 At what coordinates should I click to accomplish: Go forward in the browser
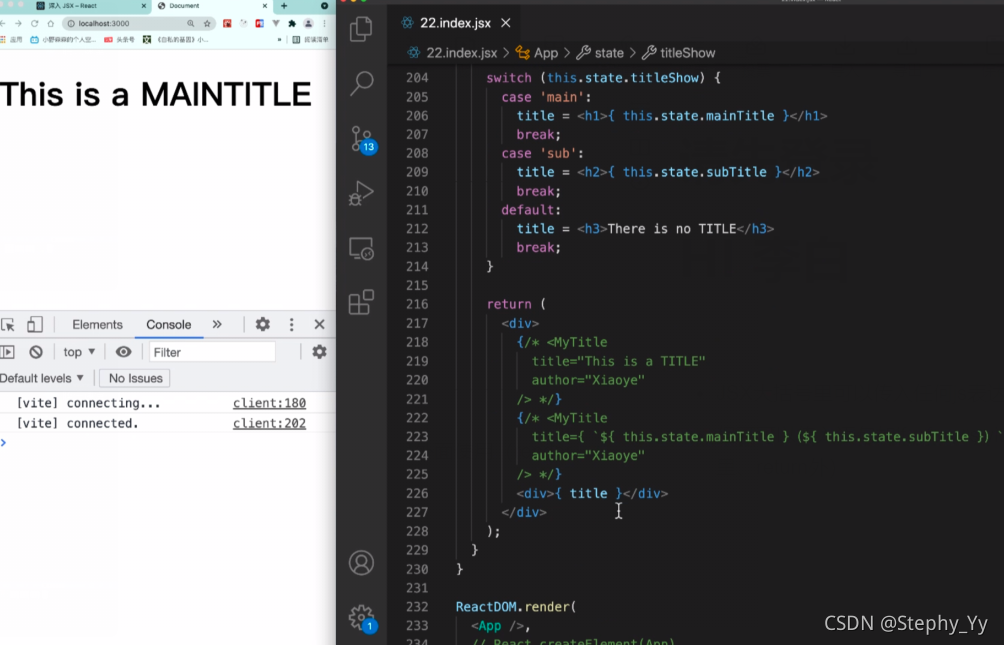click(18, 24)
